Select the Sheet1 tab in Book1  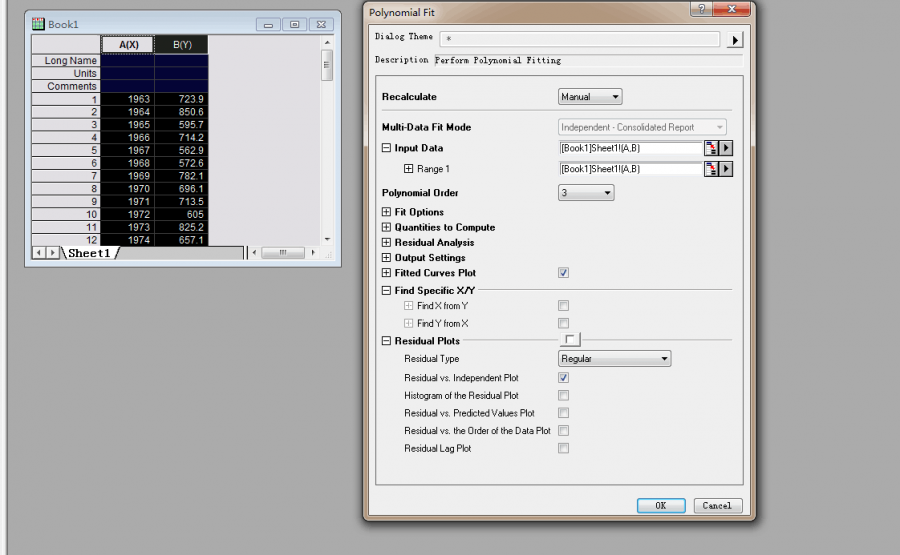[x=89, y=253]
